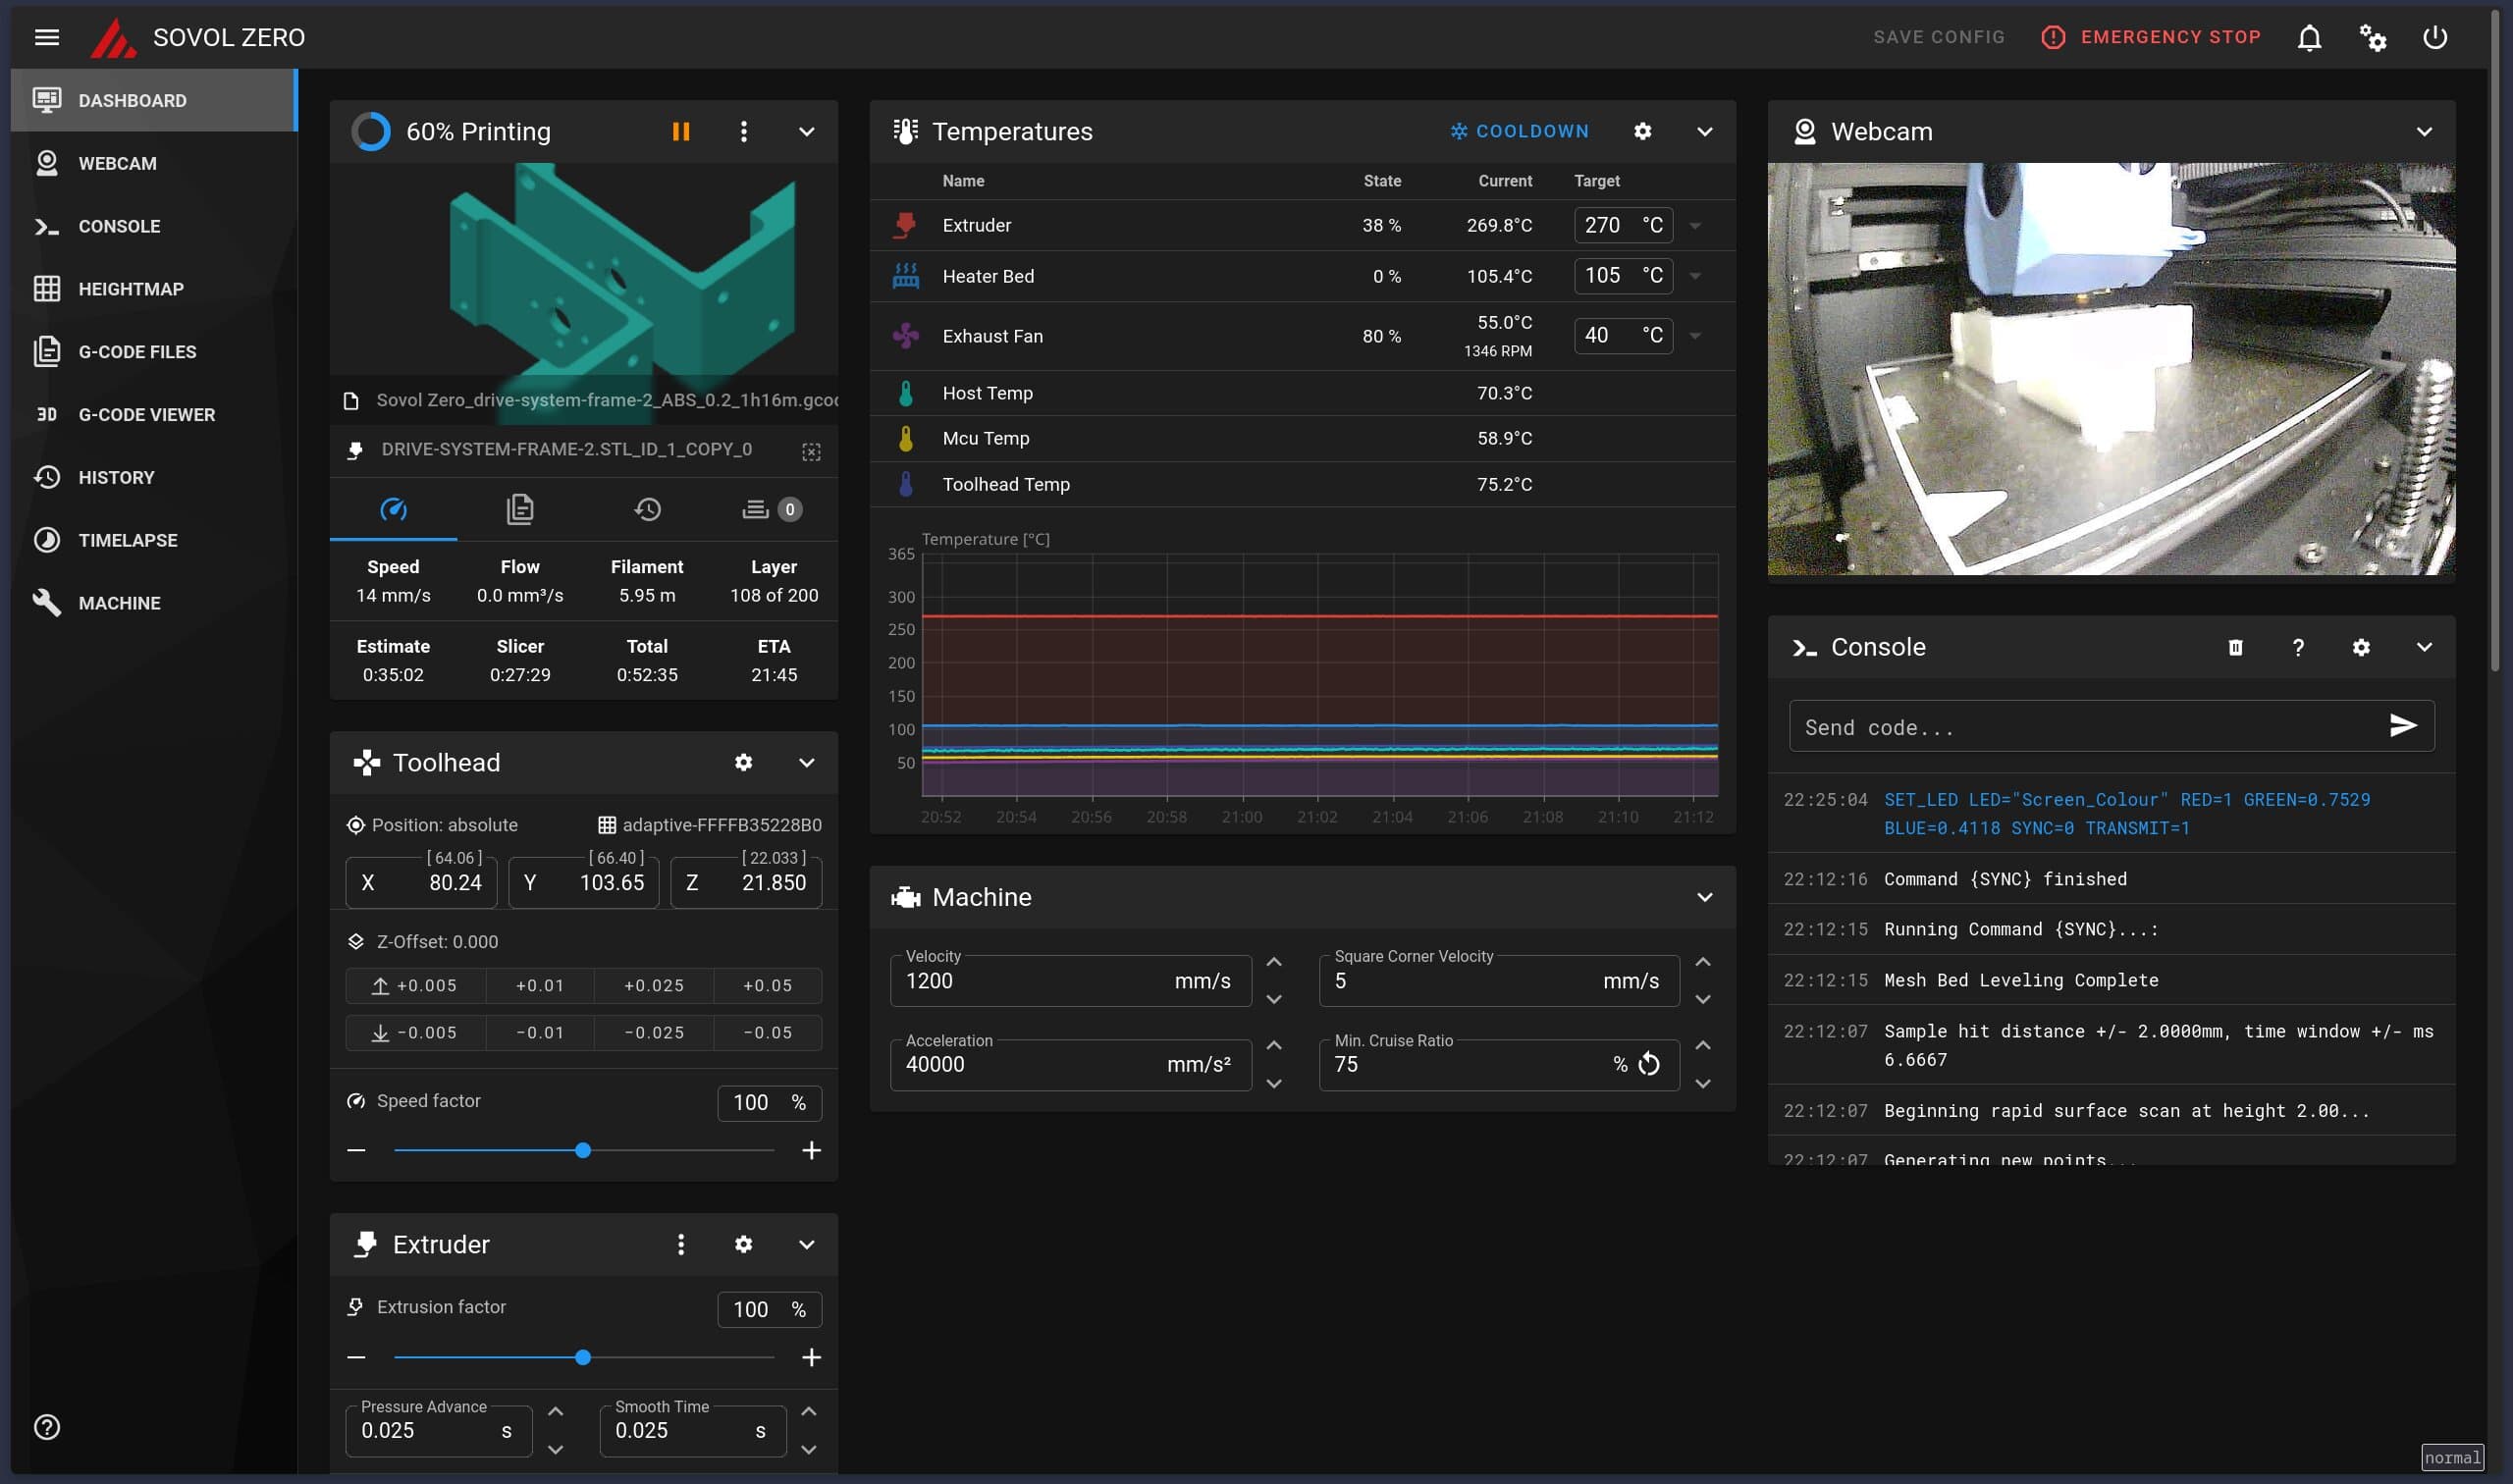Adjust the Speed factor slider
Image resolution: width=2513 pixels, height=1484 pixels.
point(583,1150)
